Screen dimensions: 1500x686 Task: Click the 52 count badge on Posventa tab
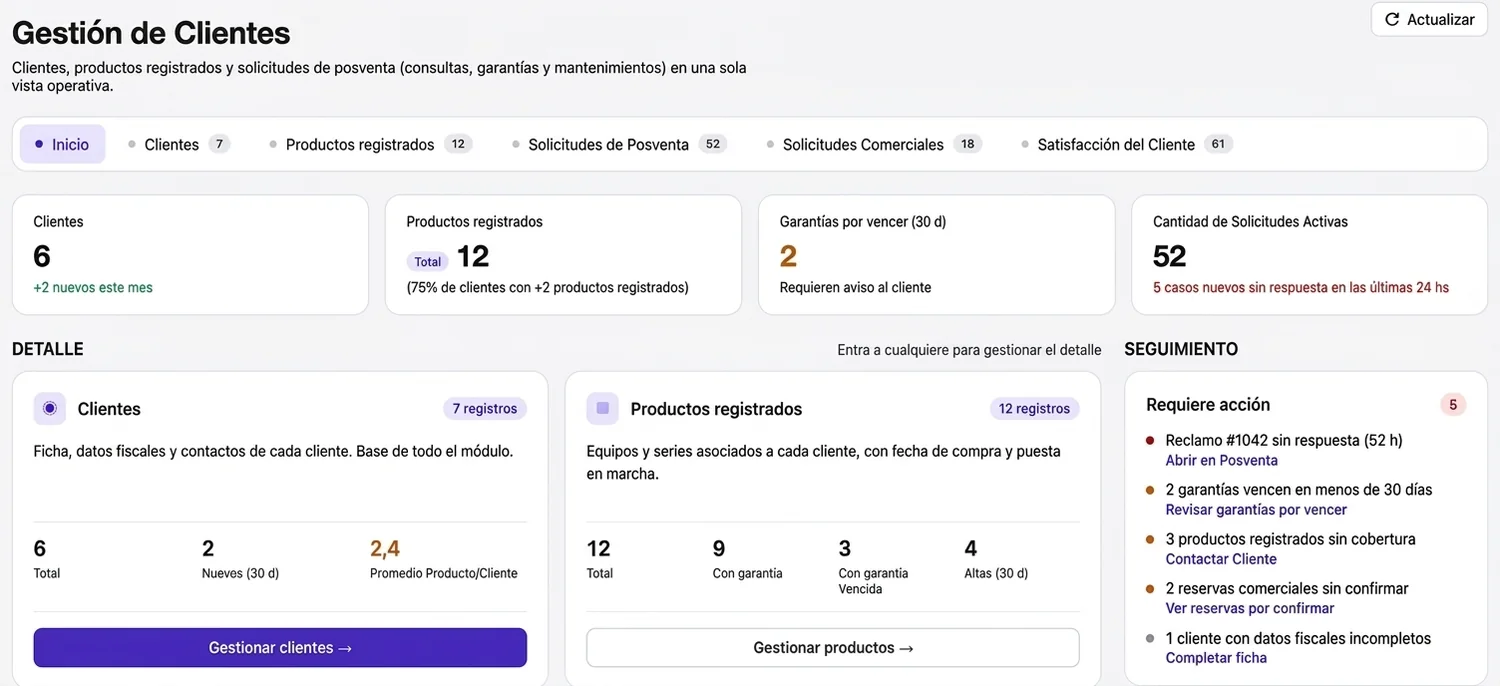coord(712,144)
